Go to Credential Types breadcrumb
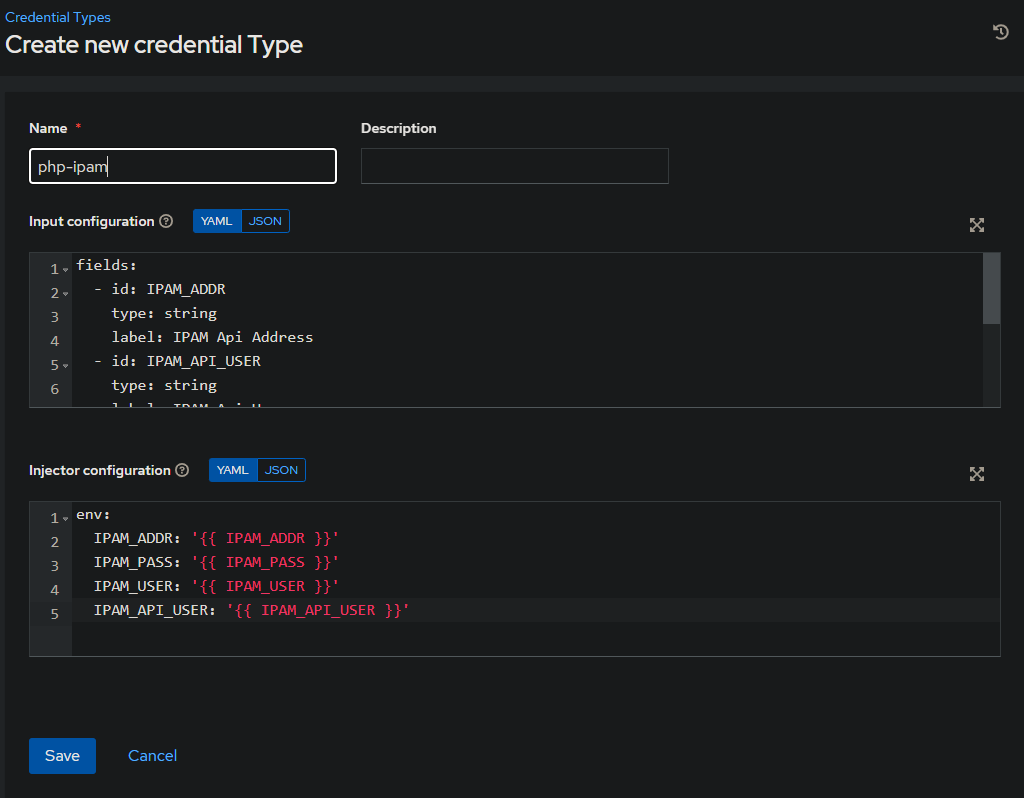The height and width of the screenshot is (798, 1024). (x=58, y=17)
